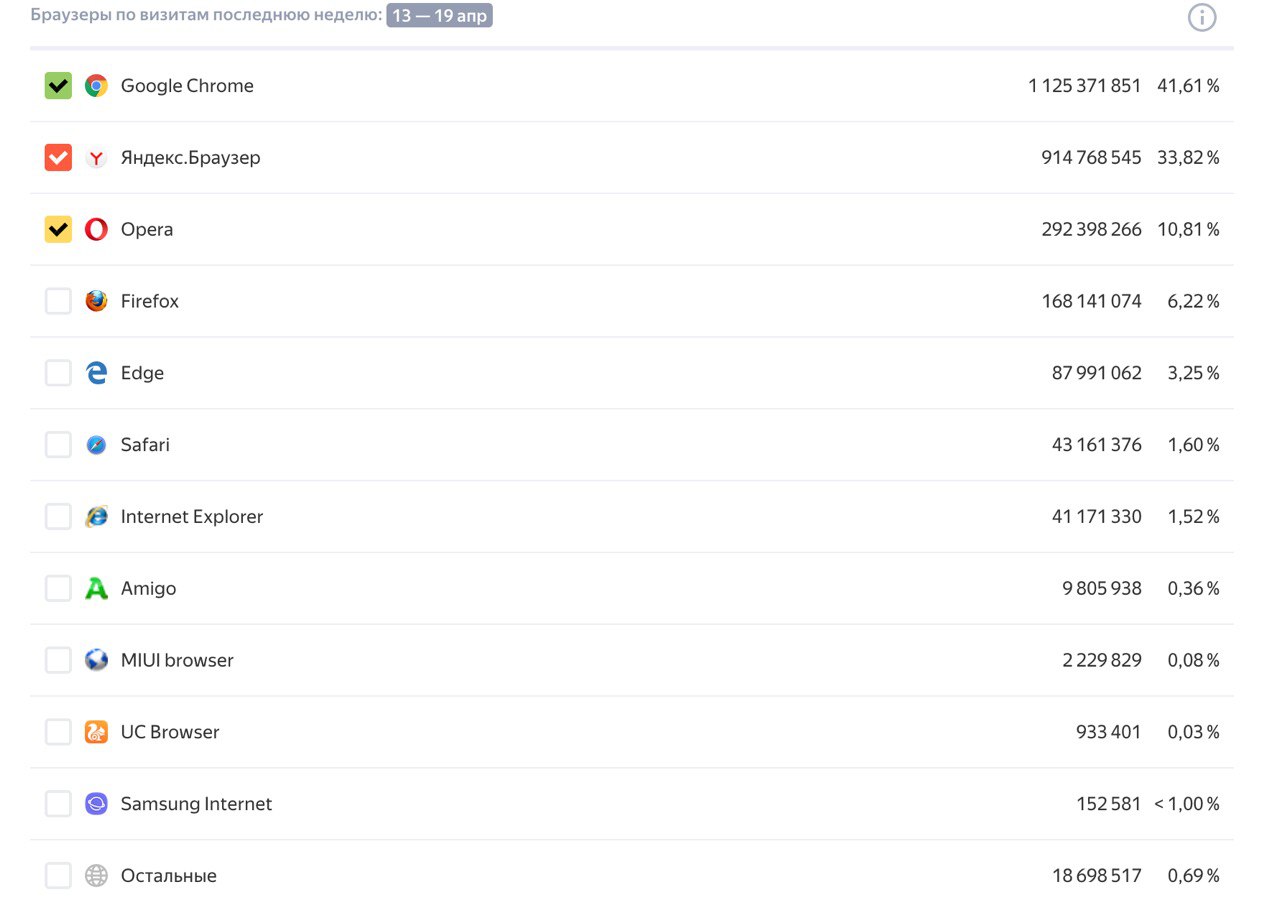Click the visits value 43 161 376
1280x908 pixels.
click(1097, 445)
